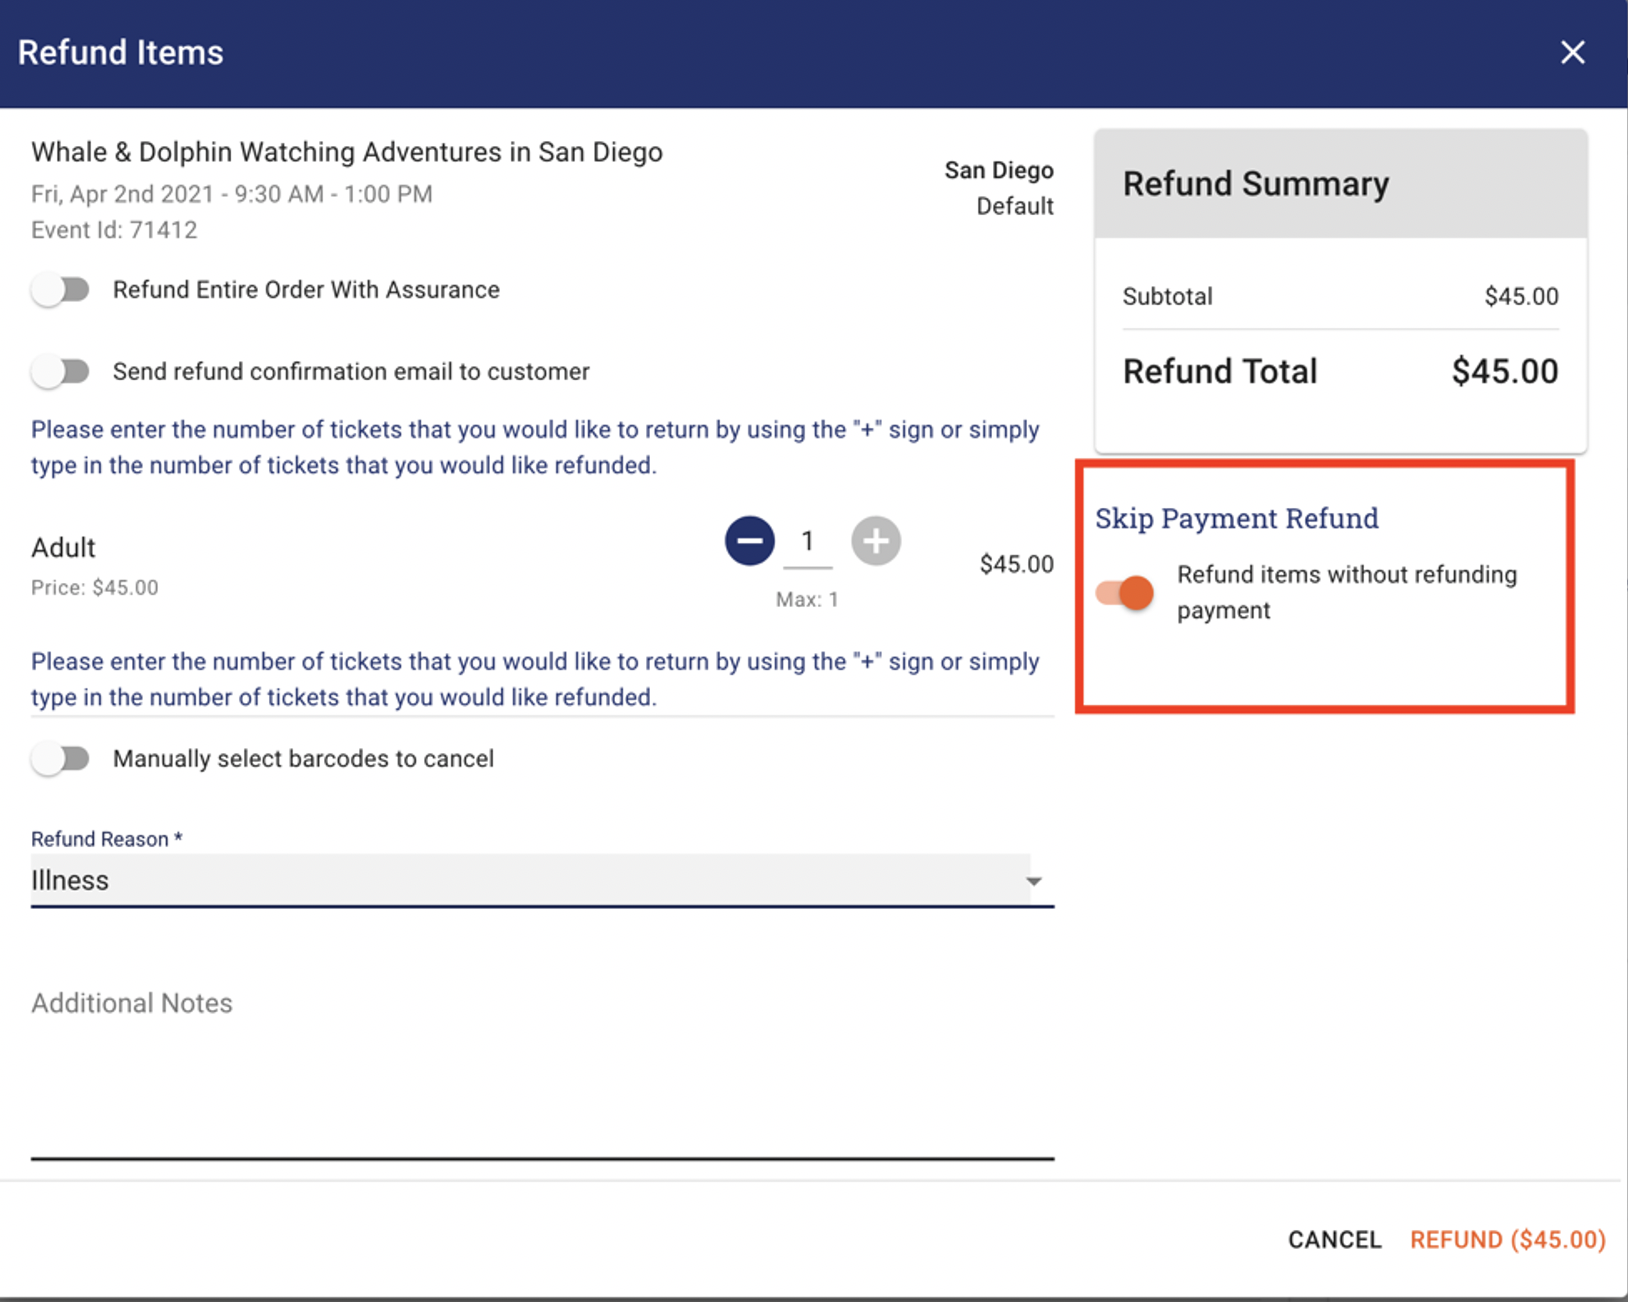Viewport: 1628px width, 1302px height.
Task: Turn off Skip Payment Refund switch
Action: pyautogui.click(x=1125, y=593)
